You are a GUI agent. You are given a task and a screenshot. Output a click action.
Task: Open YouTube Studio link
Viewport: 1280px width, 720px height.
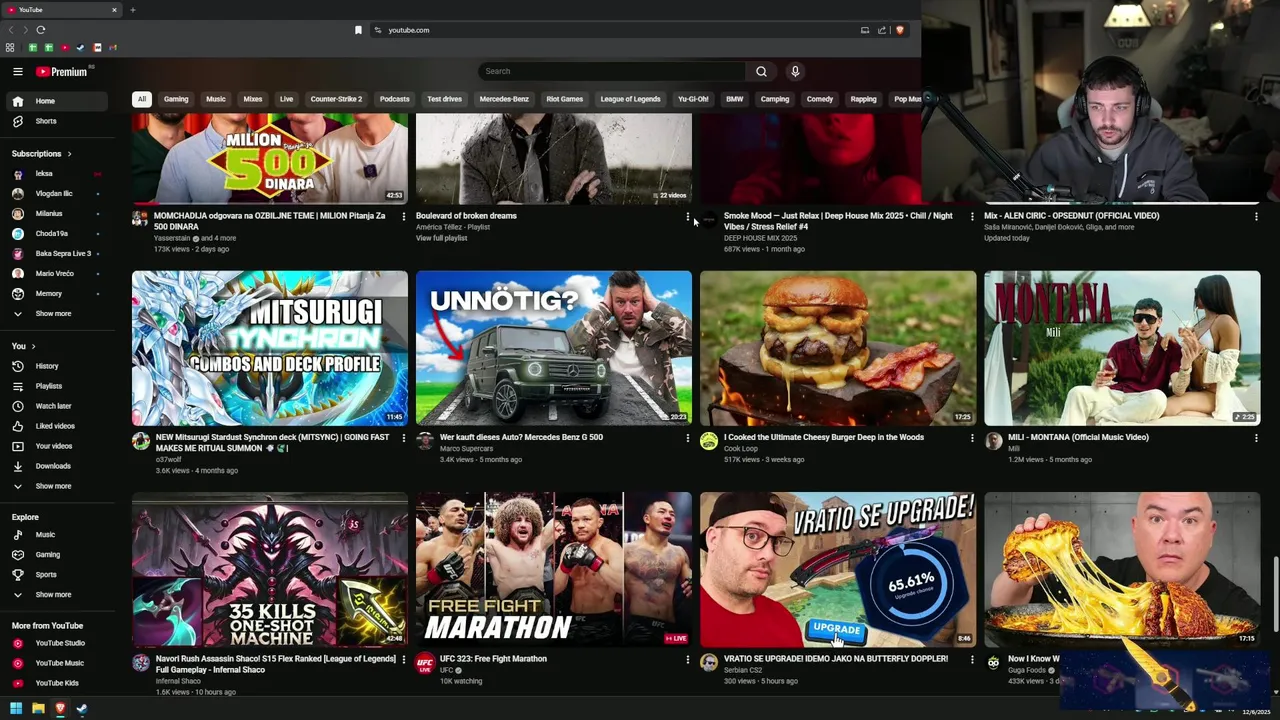coord(56,643)
